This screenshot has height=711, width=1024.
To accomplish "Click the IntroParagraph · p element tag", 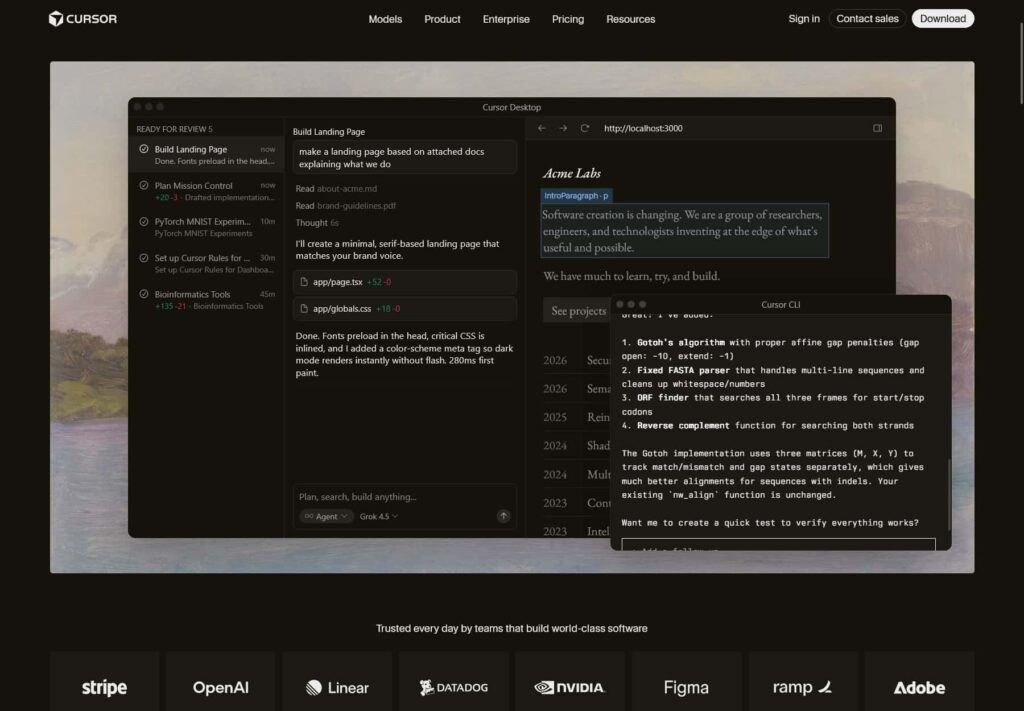I will (x=576, y=196).
